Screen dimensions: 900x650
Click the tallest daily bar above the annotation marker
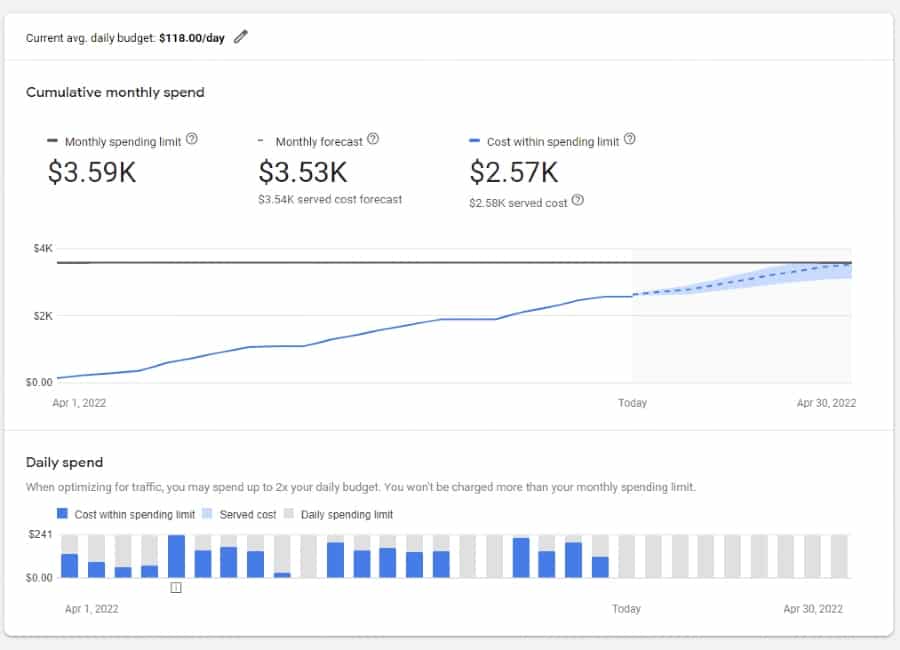click(176, 556)
